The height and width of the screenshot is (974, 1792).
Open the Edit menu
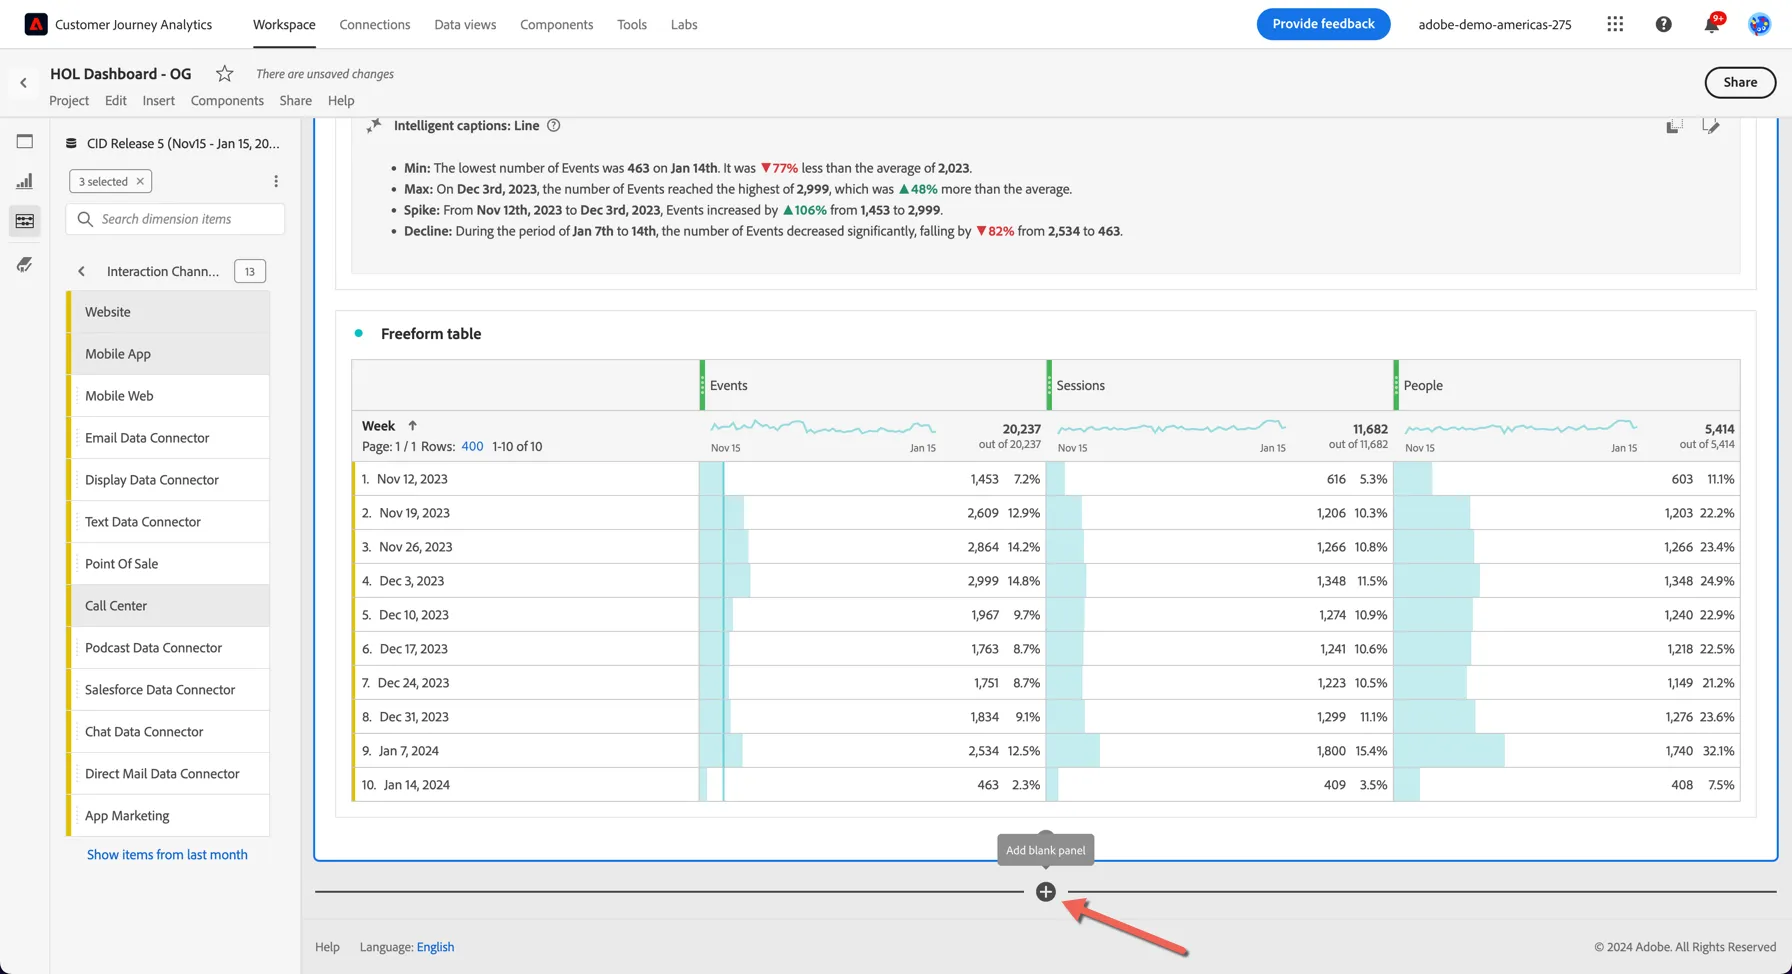[116, 100]
